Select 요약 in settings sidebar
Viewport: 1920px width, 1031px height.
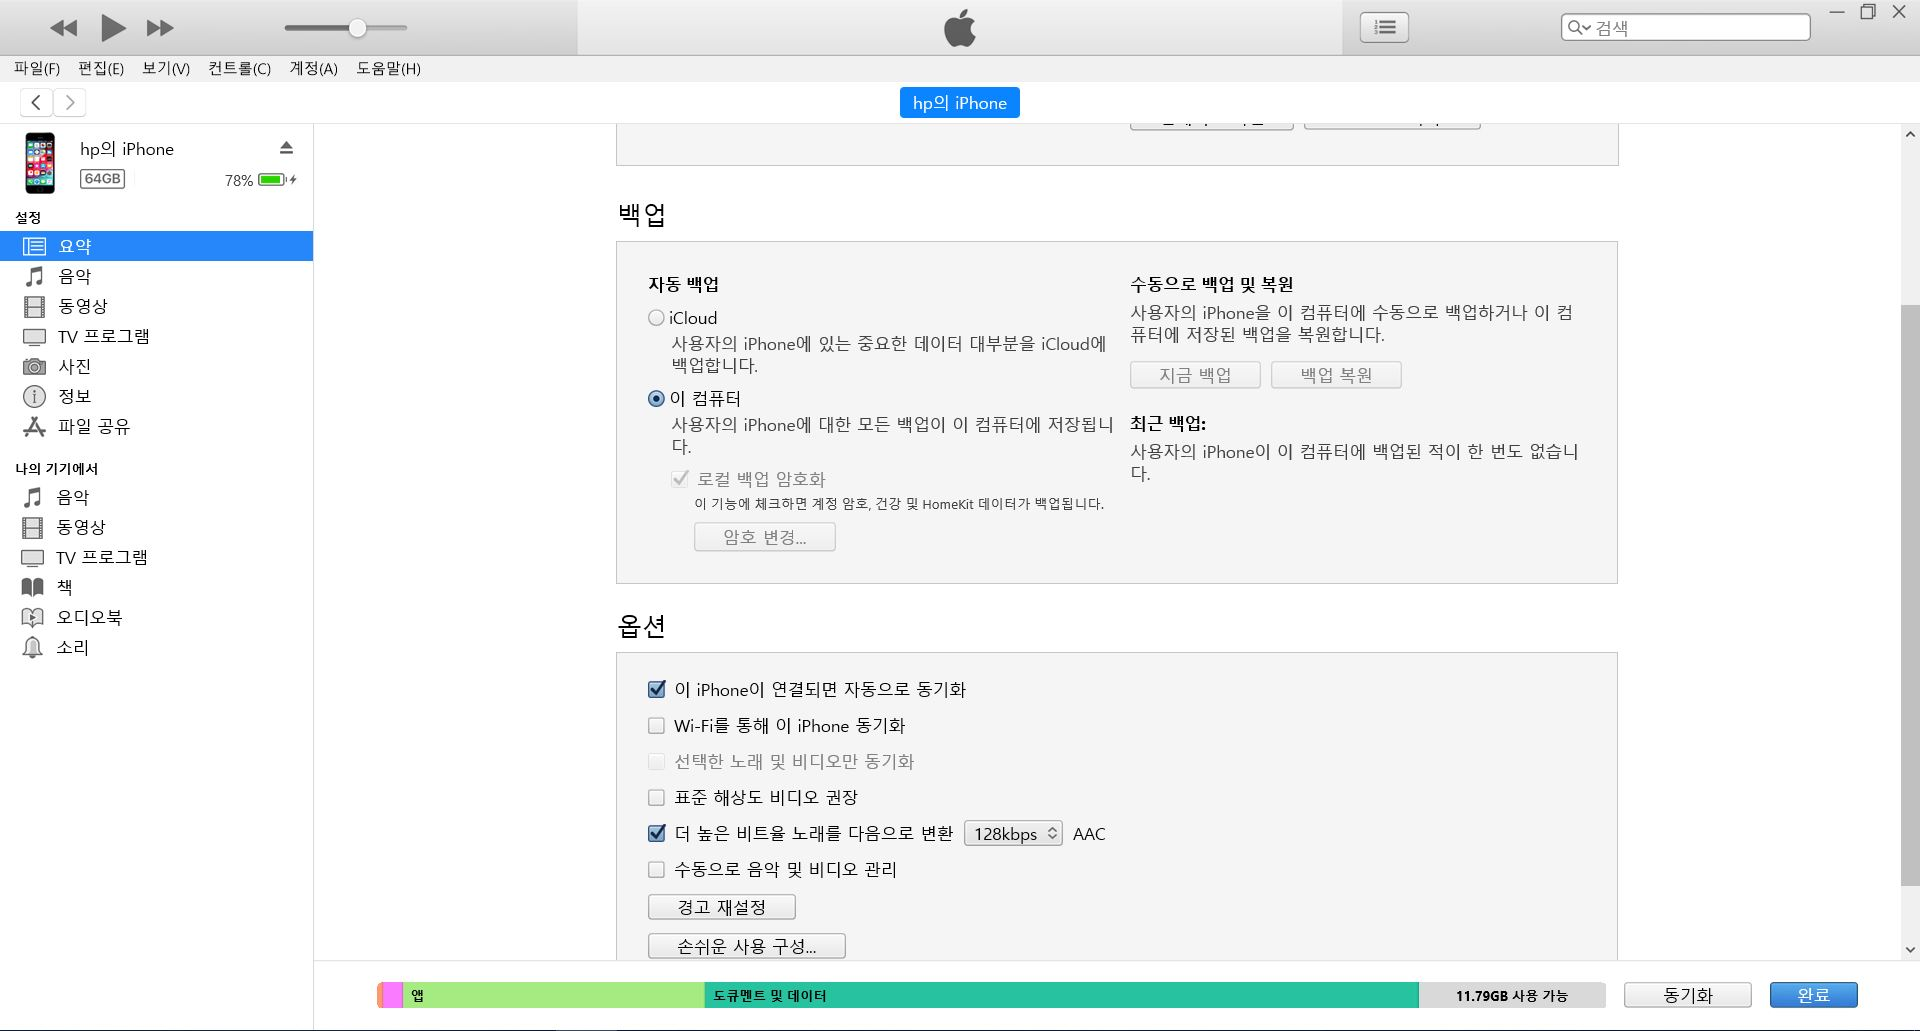click(156, 246)
